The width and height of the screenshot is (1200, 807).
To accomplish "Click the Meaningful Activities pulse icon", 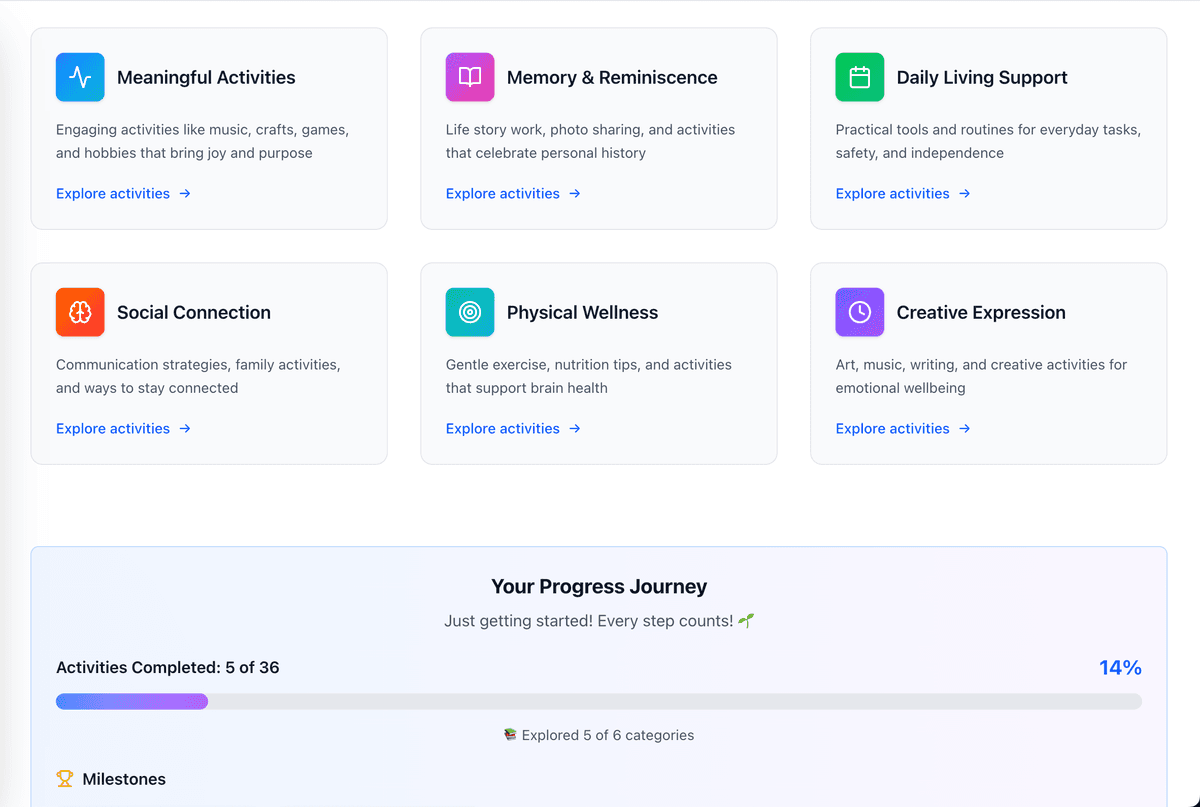I will pos(80,77).
